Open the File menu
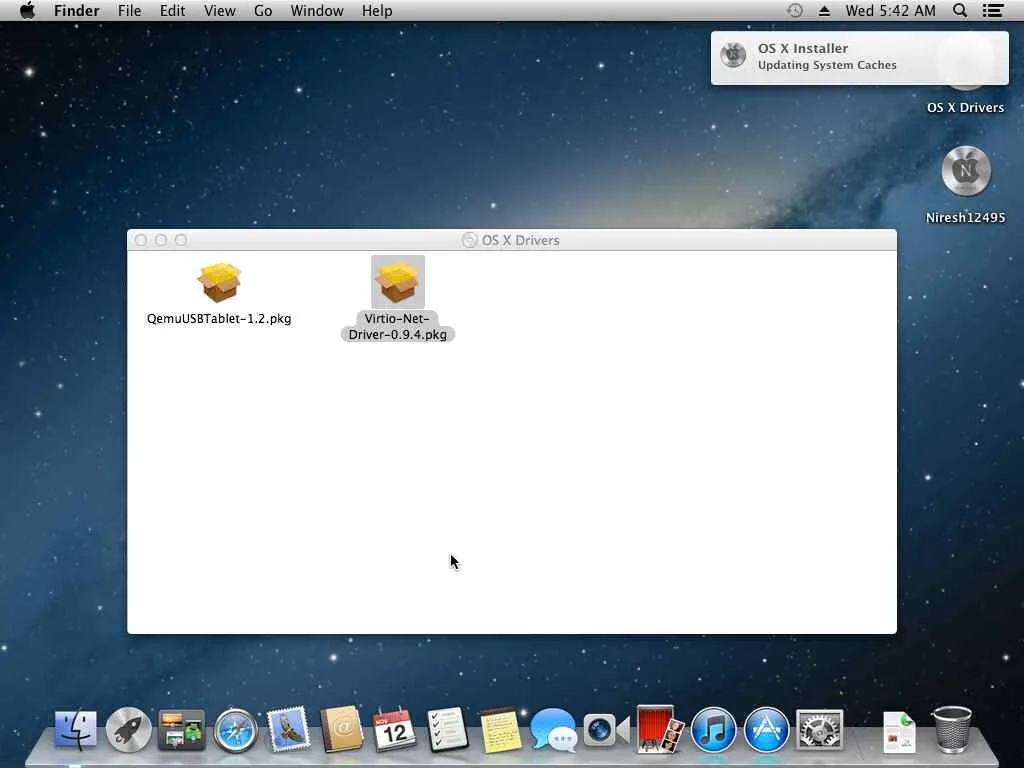The width and height of the screenshot is (1024, 768). tap(129, 10)
